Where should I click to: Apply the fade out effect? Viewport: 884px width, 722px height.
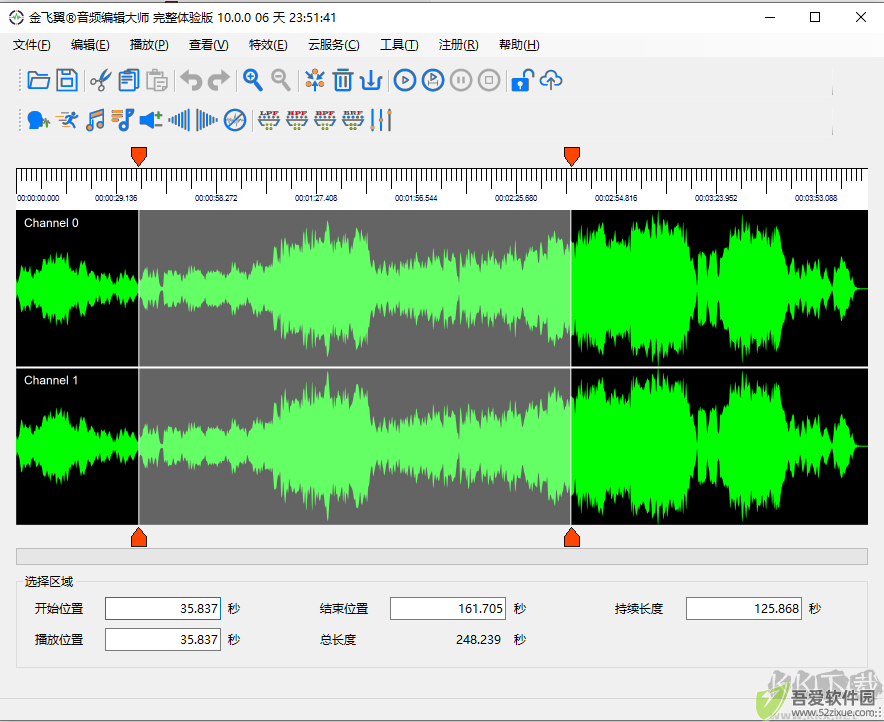coord(206,120)
